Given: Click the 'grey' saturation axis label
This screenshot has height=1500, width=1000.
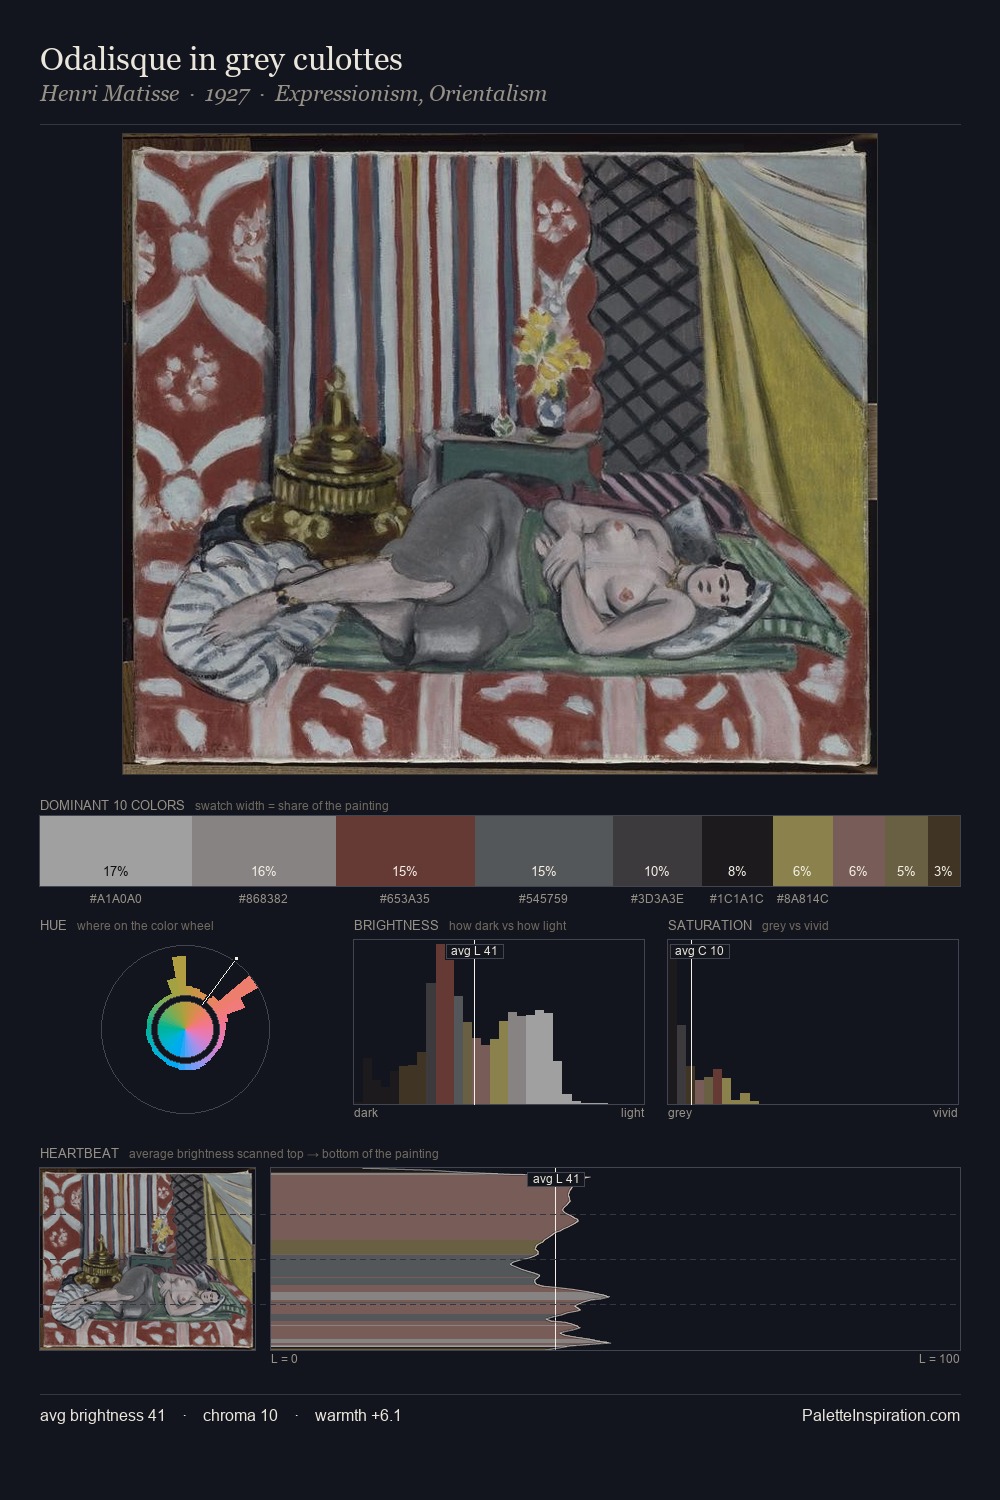Looking at the screenshot, I should coord(680,1112).
